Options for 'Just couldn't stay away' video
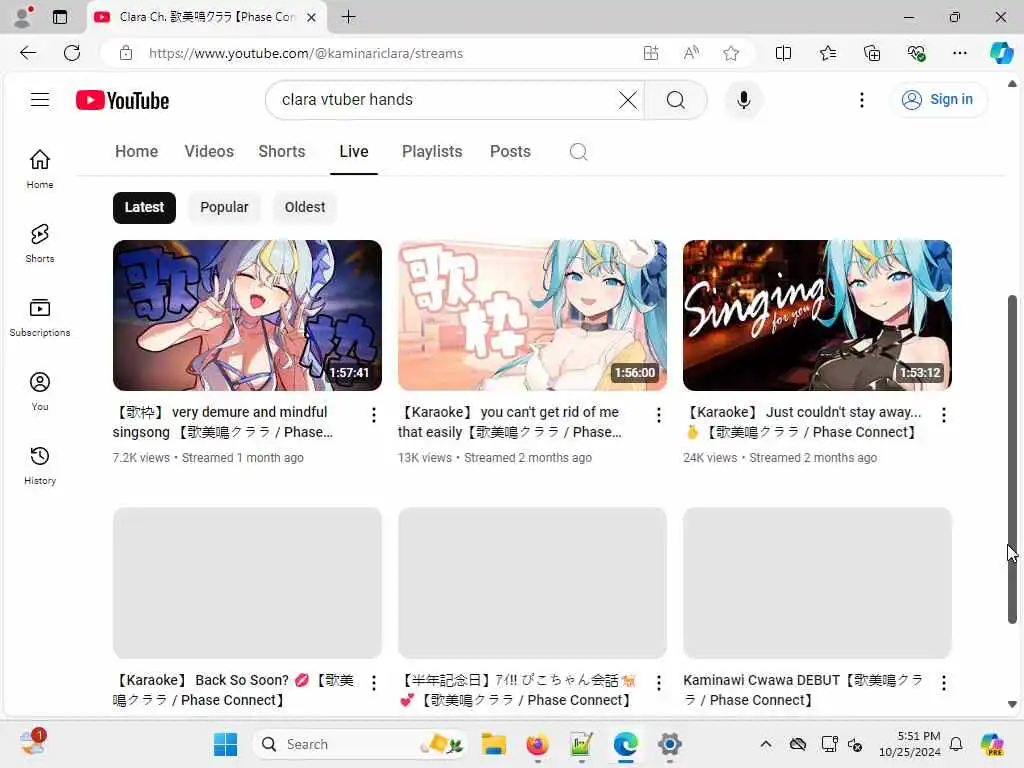The width and height of the screenshot is (1024, 768). [x=944, y=415]
